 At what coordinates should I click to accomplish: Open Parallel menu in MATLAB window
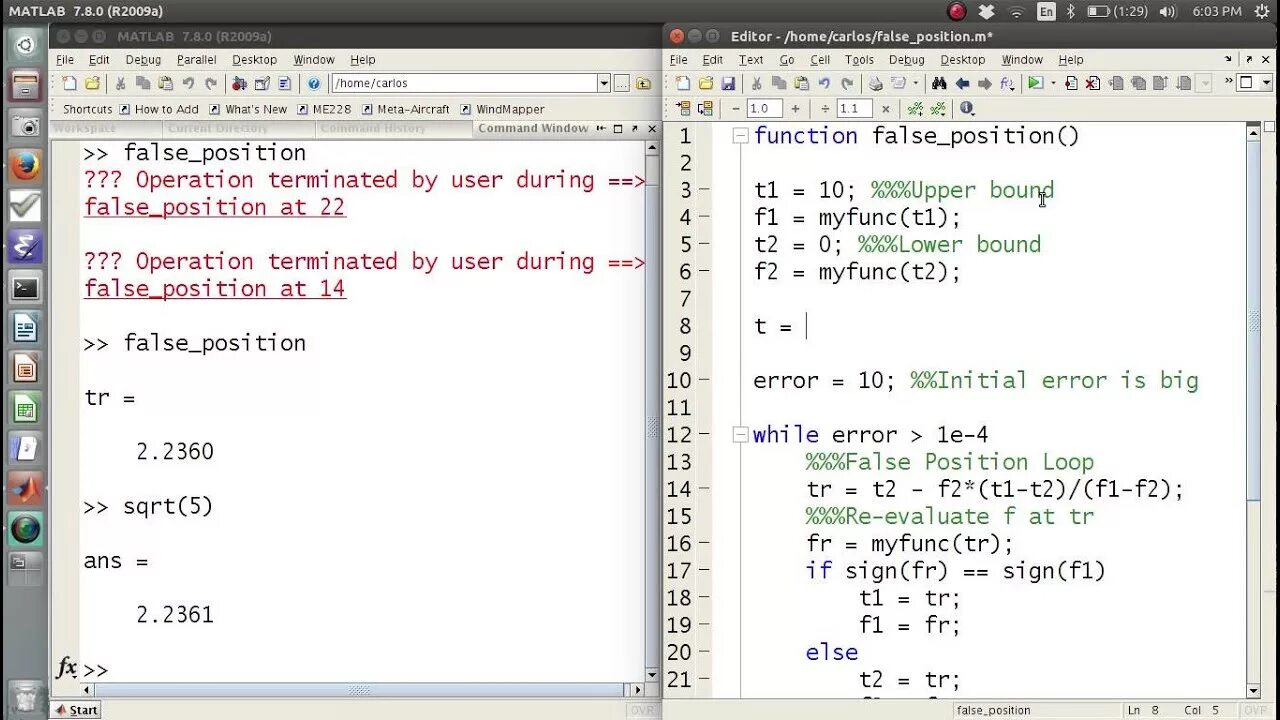tap(197, 60)
